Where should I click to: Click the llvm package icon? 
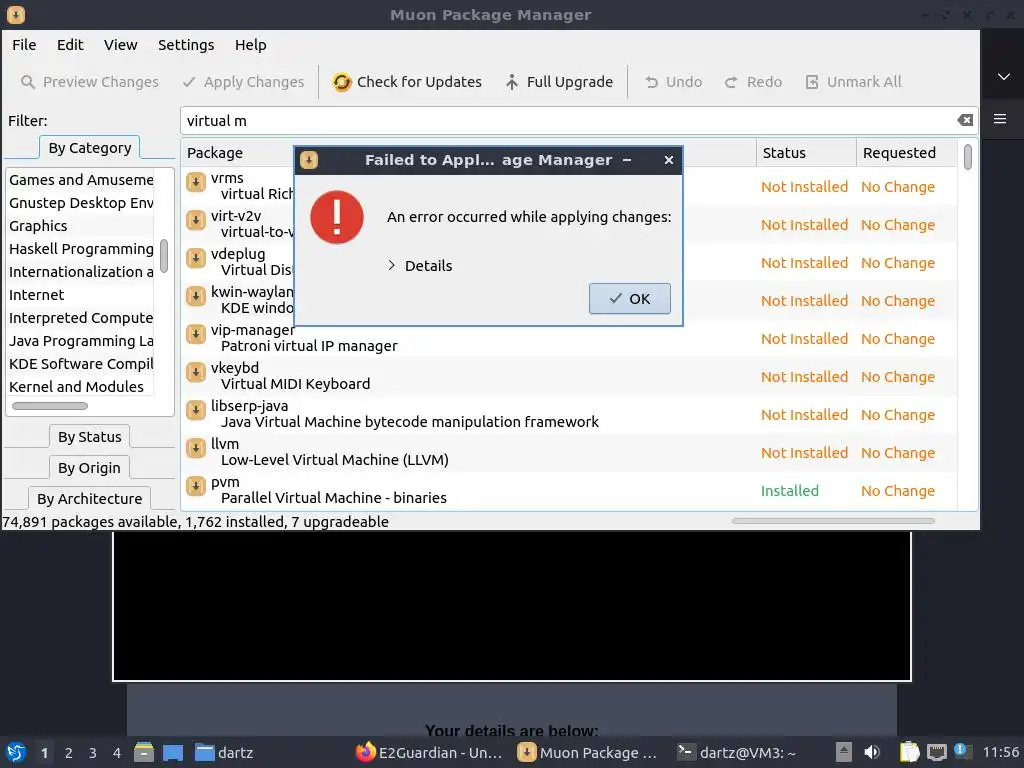pos(196,447)
